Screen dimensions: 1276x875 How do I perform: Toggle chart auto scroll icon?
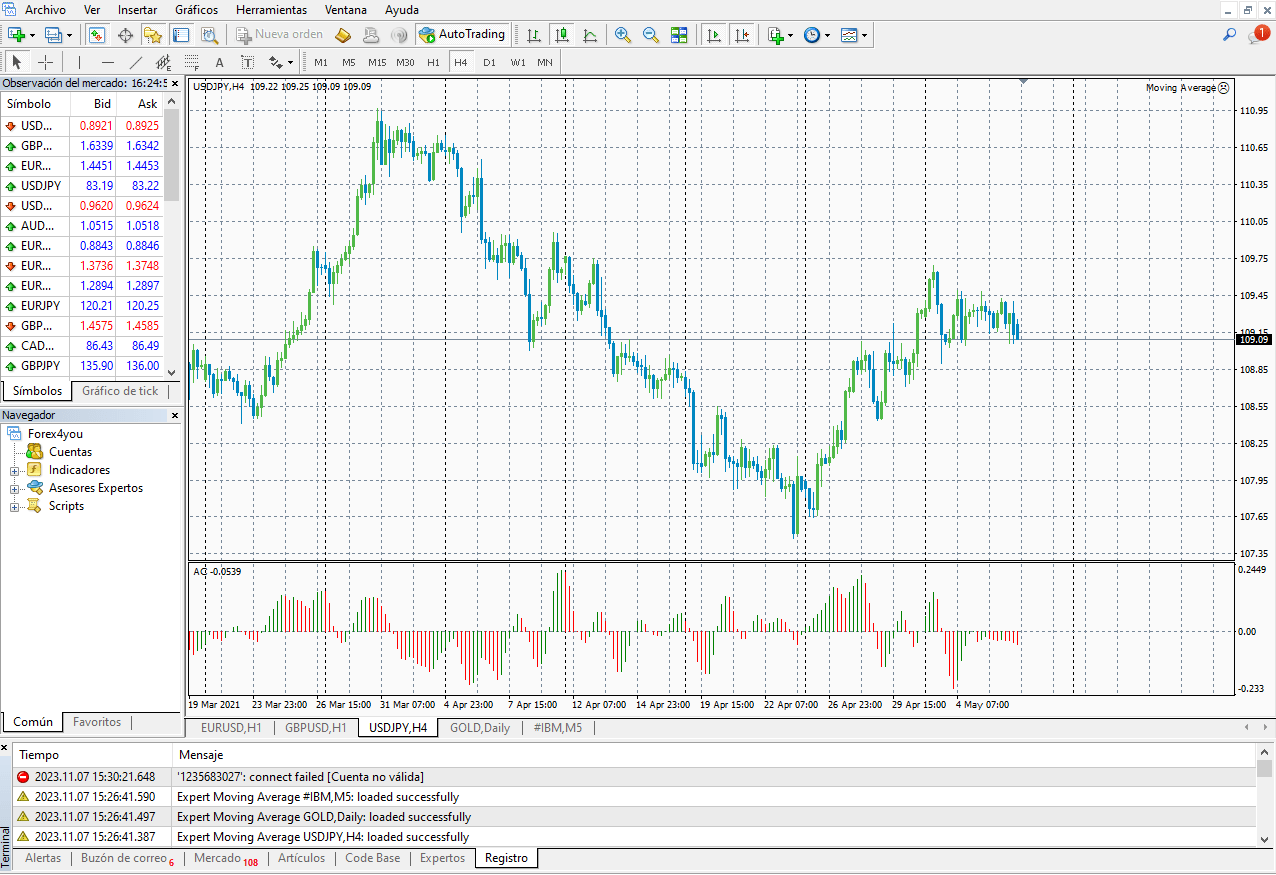coord(713,35)
